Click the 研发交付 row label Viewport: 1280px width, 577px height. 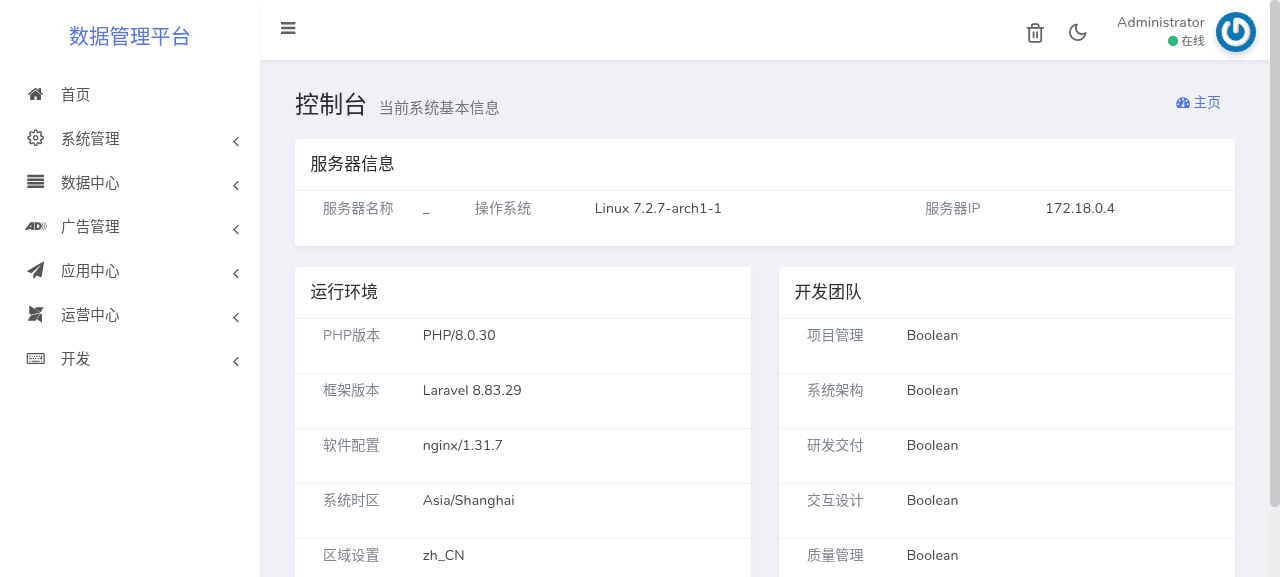[835, 446]
